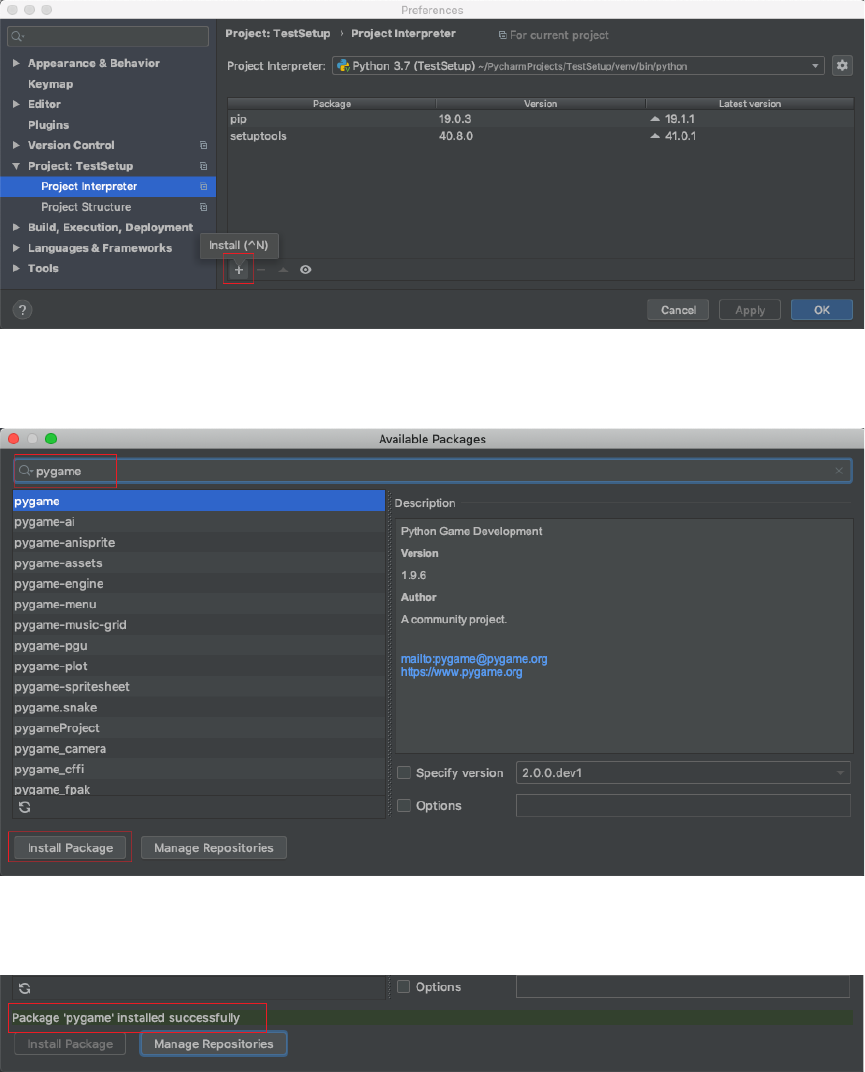Viewport: 865px width, 1072px height.
Task: Collapse the Project: TestSetup section
Action: tap(16, 166)
